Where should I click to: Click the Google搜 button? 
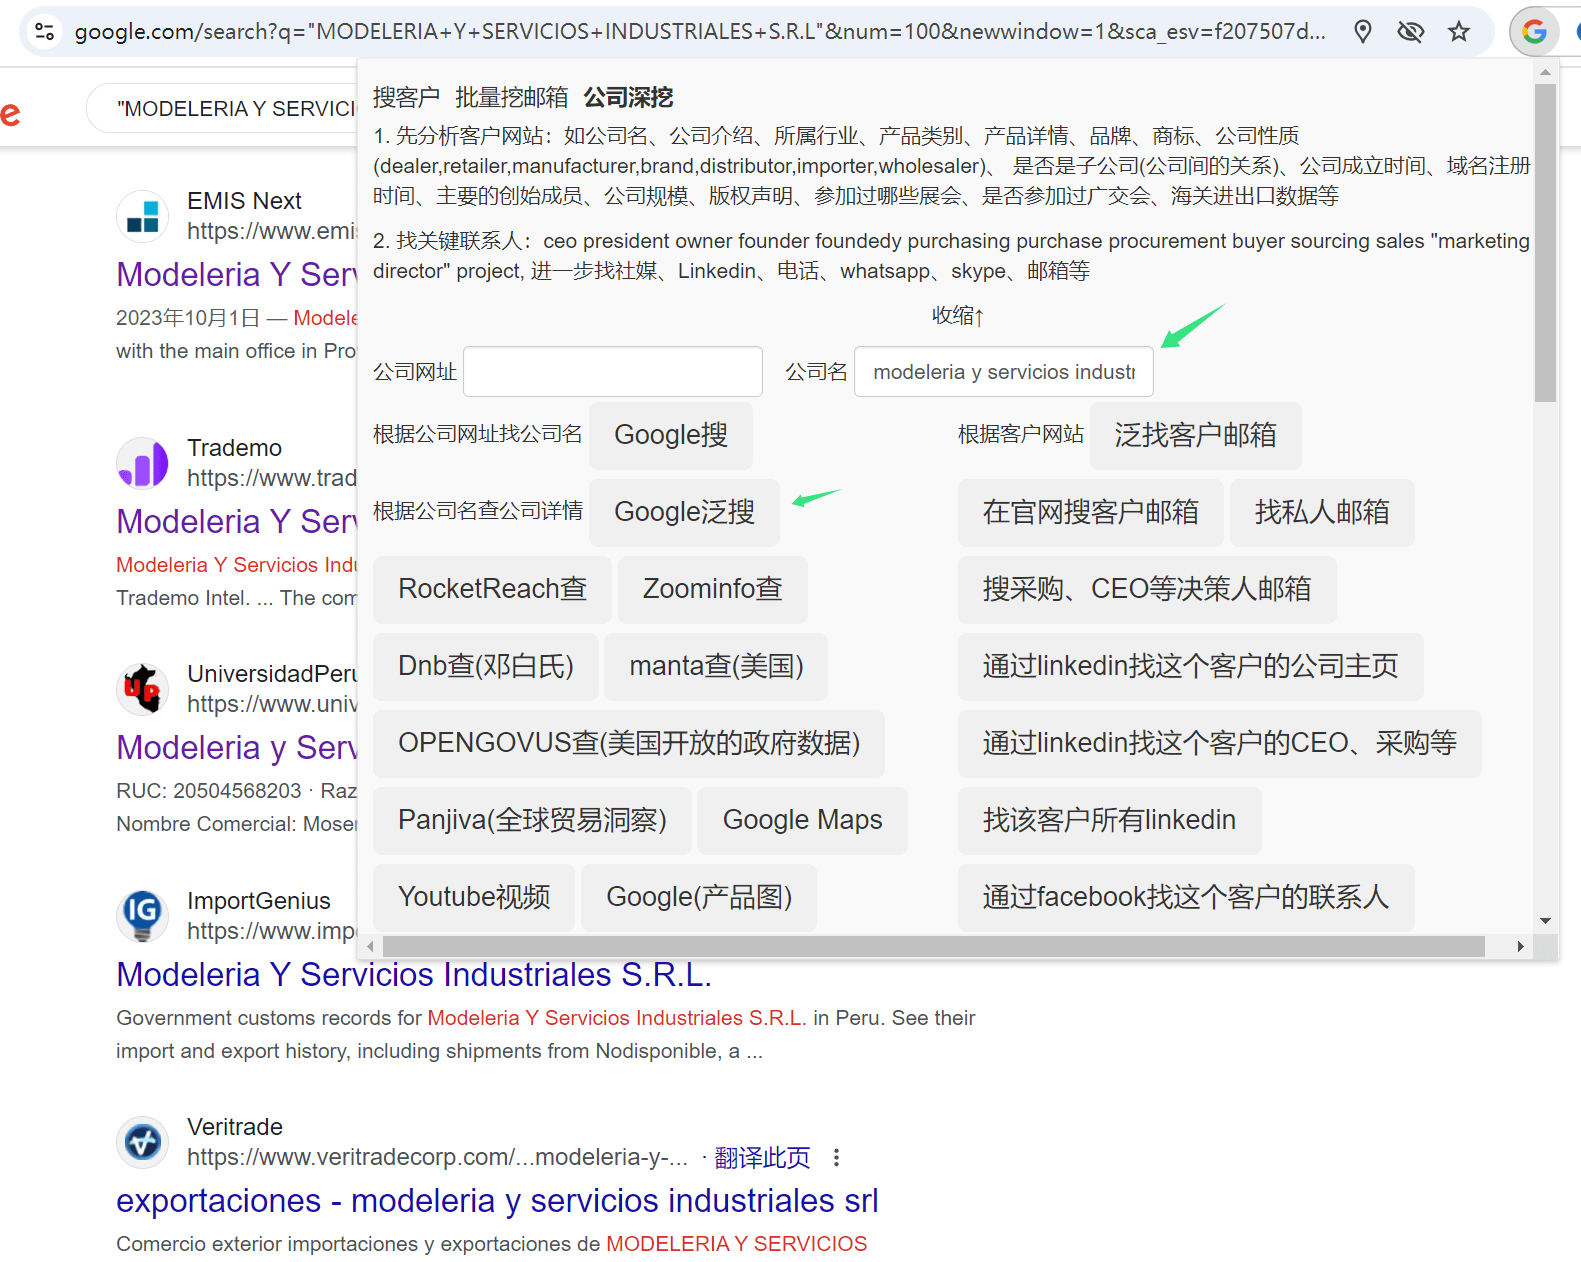click(x=671, y=435)
